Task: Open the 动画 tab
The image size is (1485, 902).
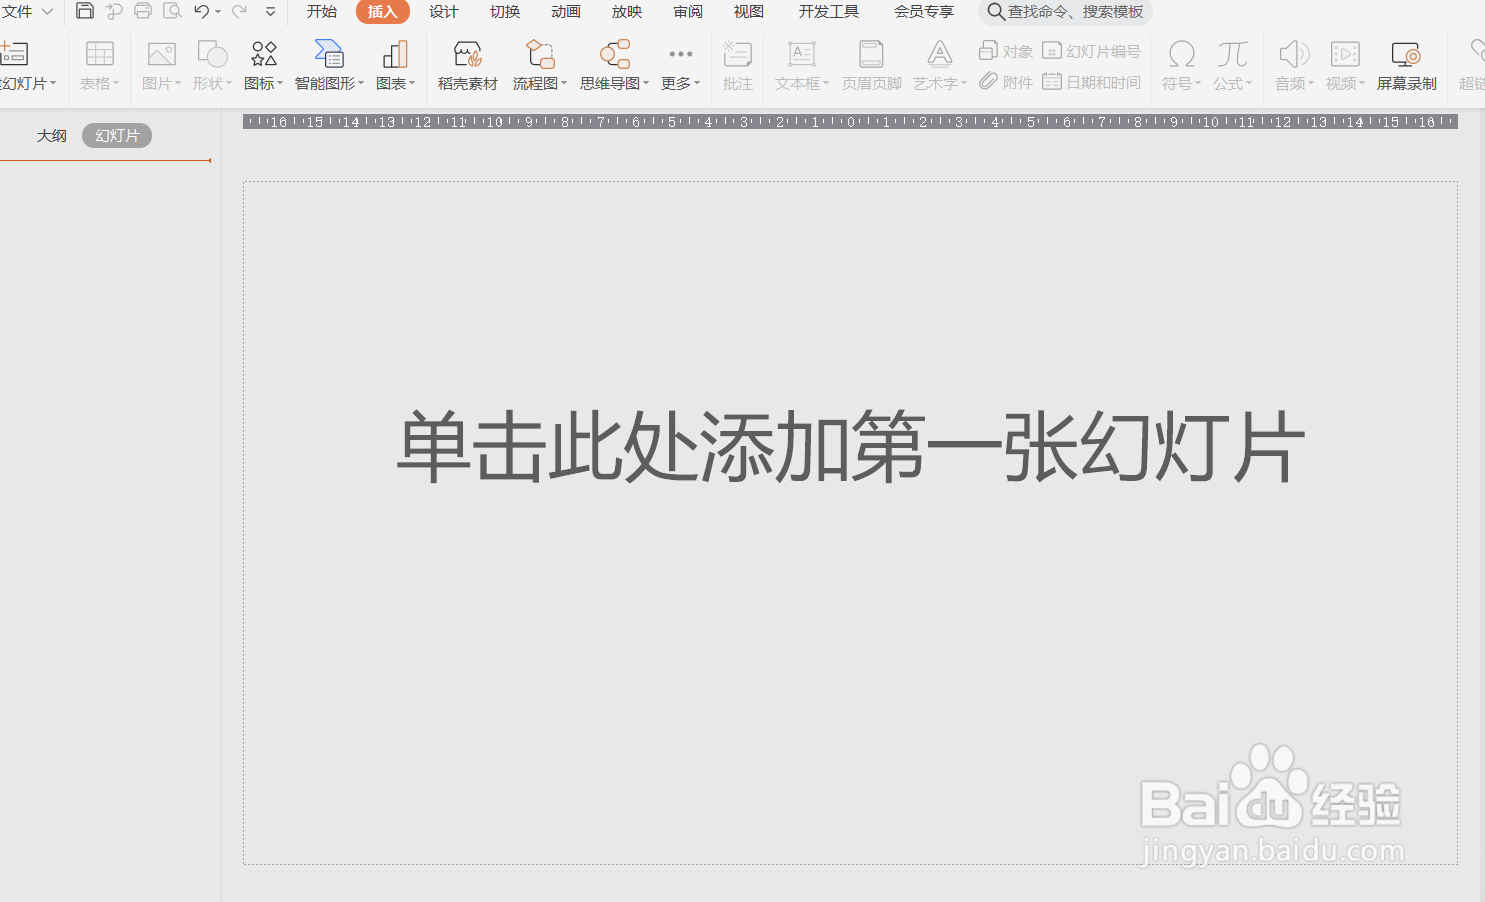Action: pos(566,11)
